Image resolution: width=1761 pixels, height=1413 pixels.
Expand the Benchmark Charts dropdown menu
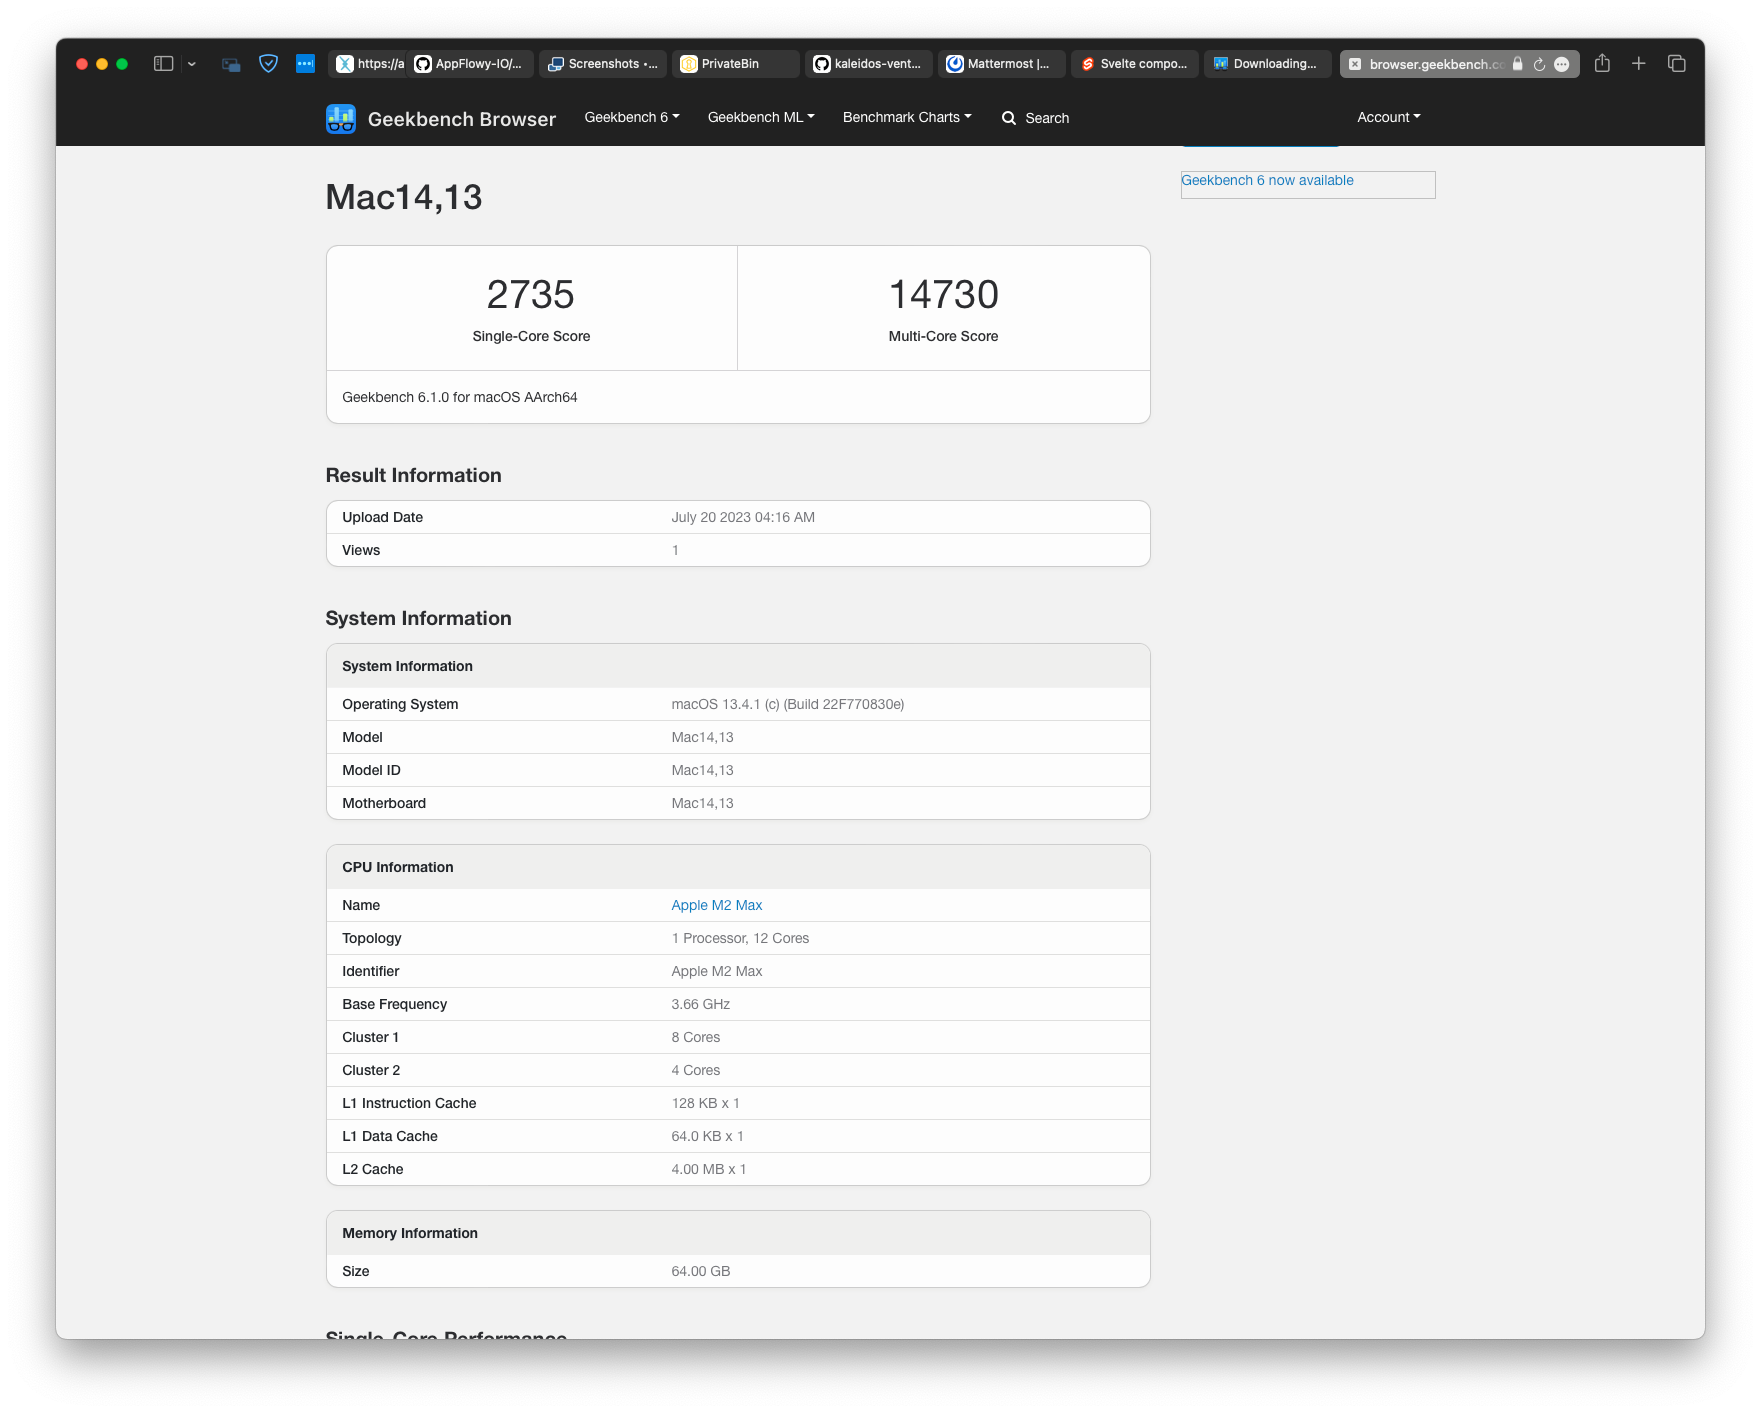[907, 117]
